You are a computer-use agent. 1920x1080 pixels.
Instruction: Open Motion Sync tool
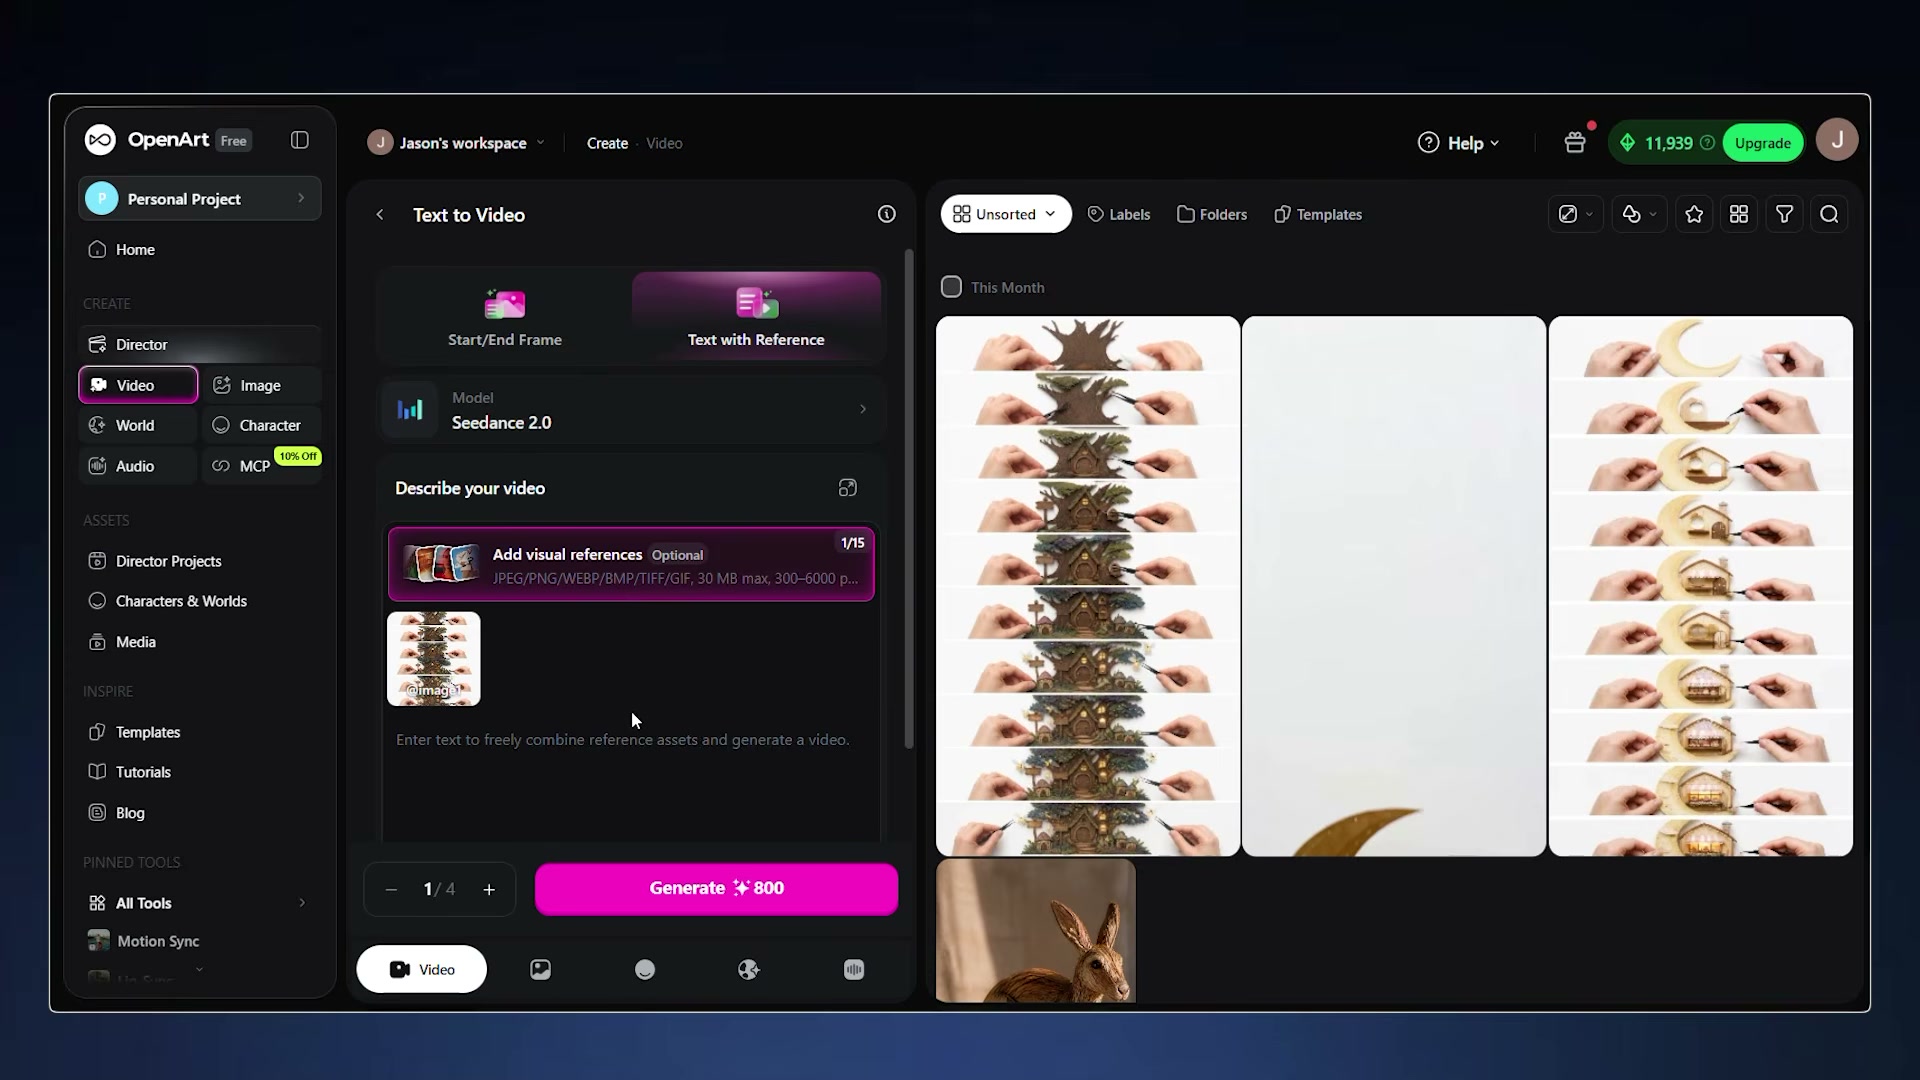tap(200, 941)
